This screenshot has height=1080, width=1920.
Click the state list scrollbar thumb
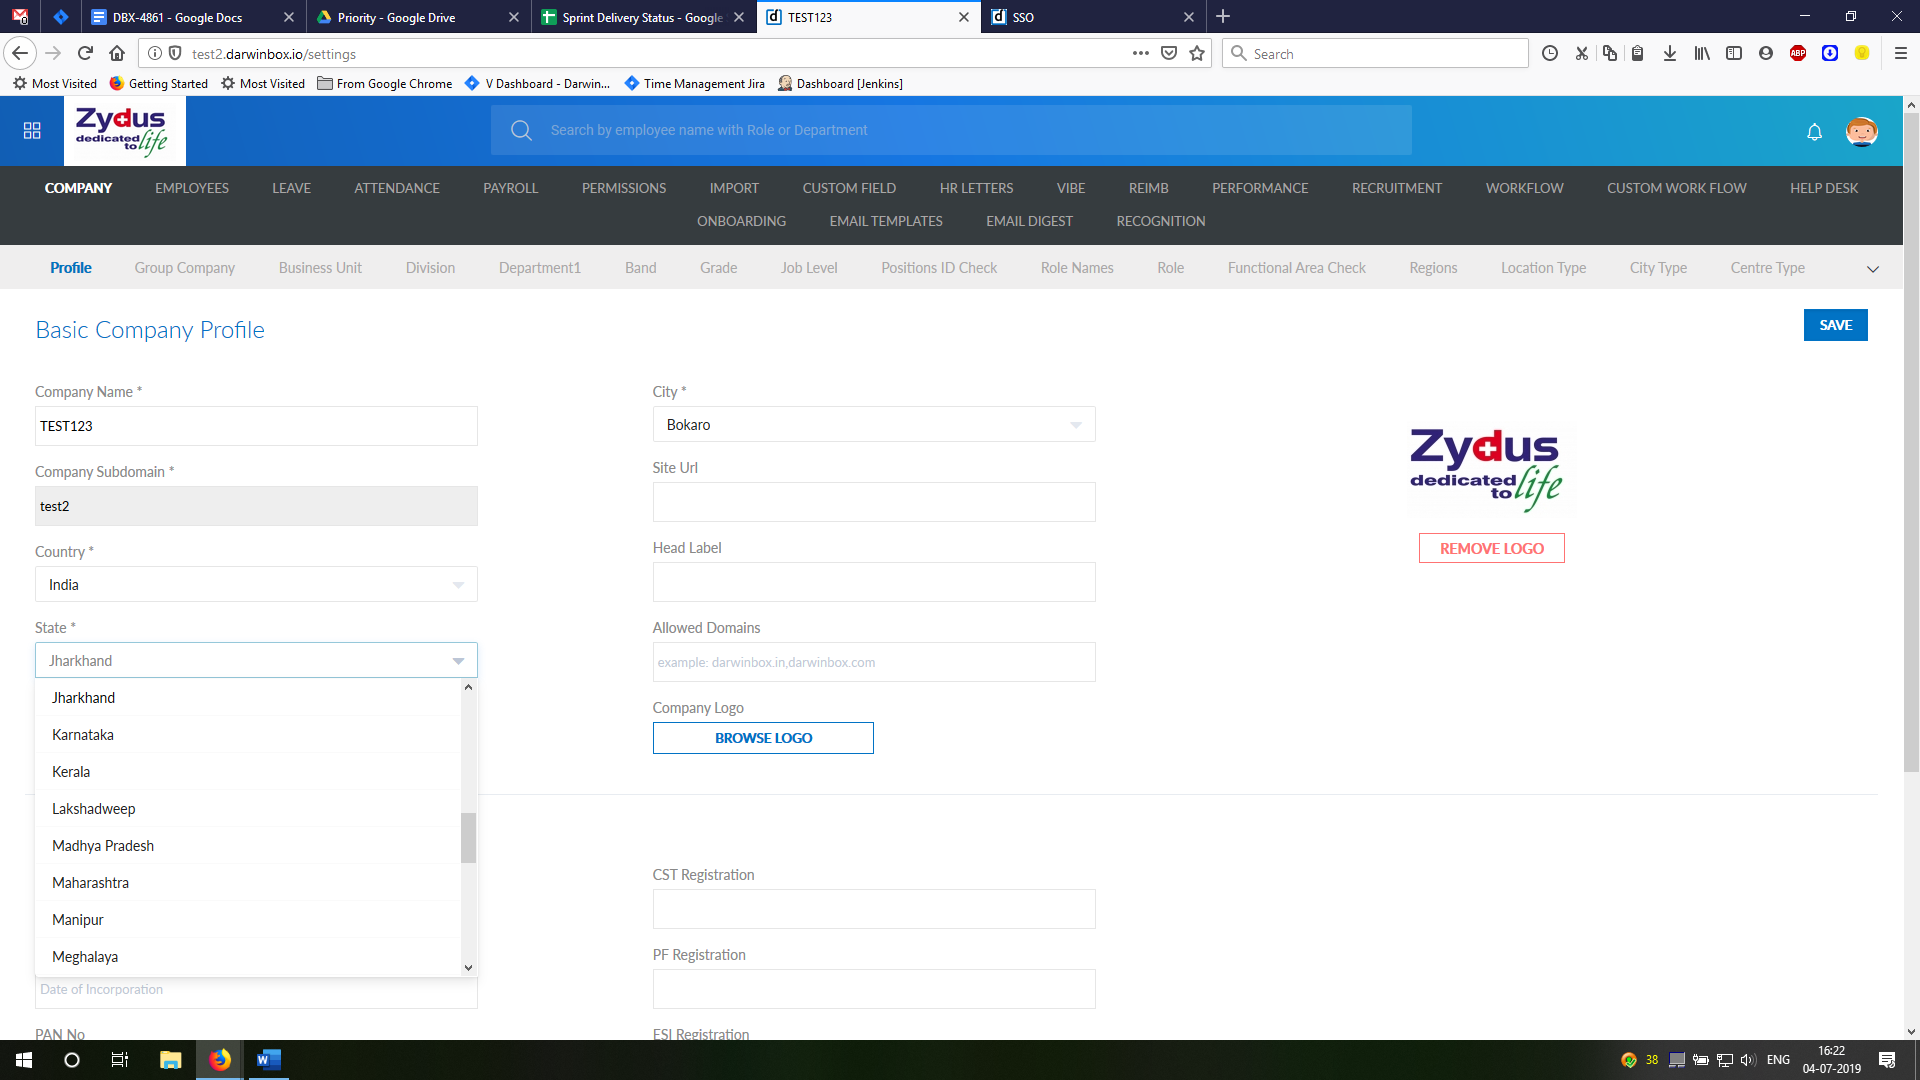coord(468,838)
